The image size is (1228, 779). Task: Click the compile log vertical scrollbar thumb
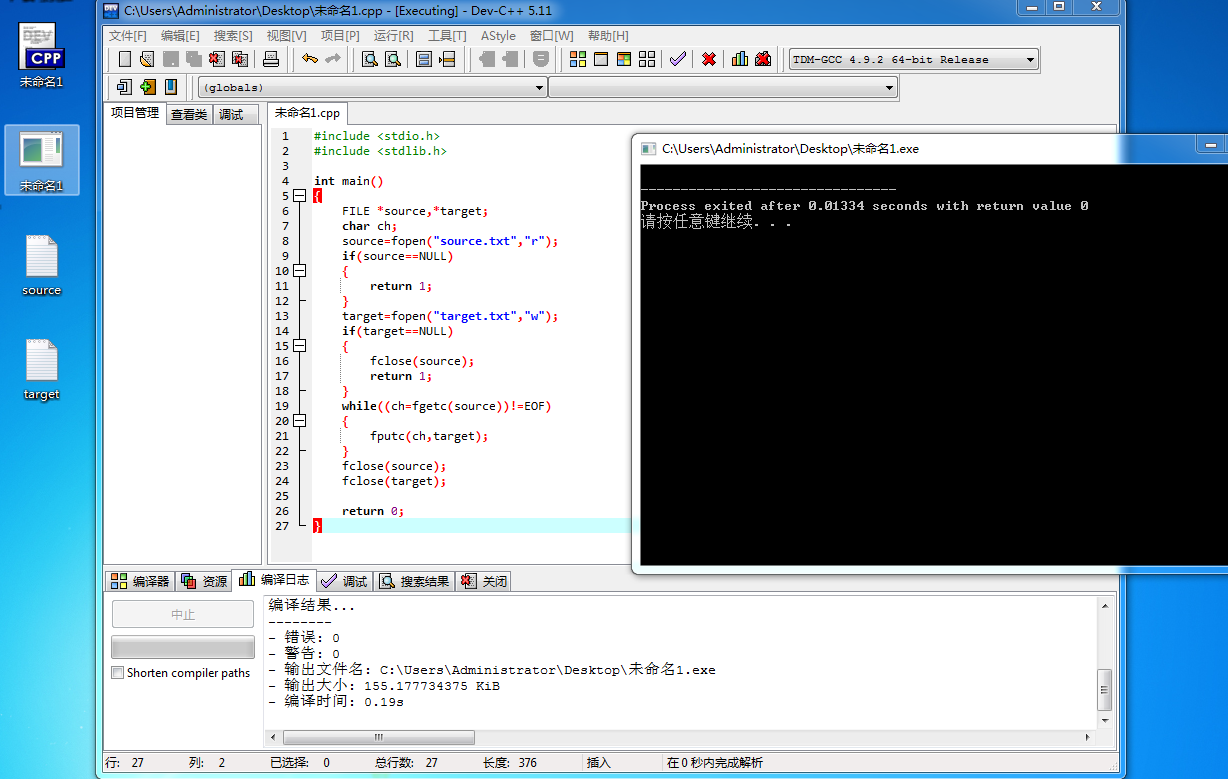coord(1104,688)
